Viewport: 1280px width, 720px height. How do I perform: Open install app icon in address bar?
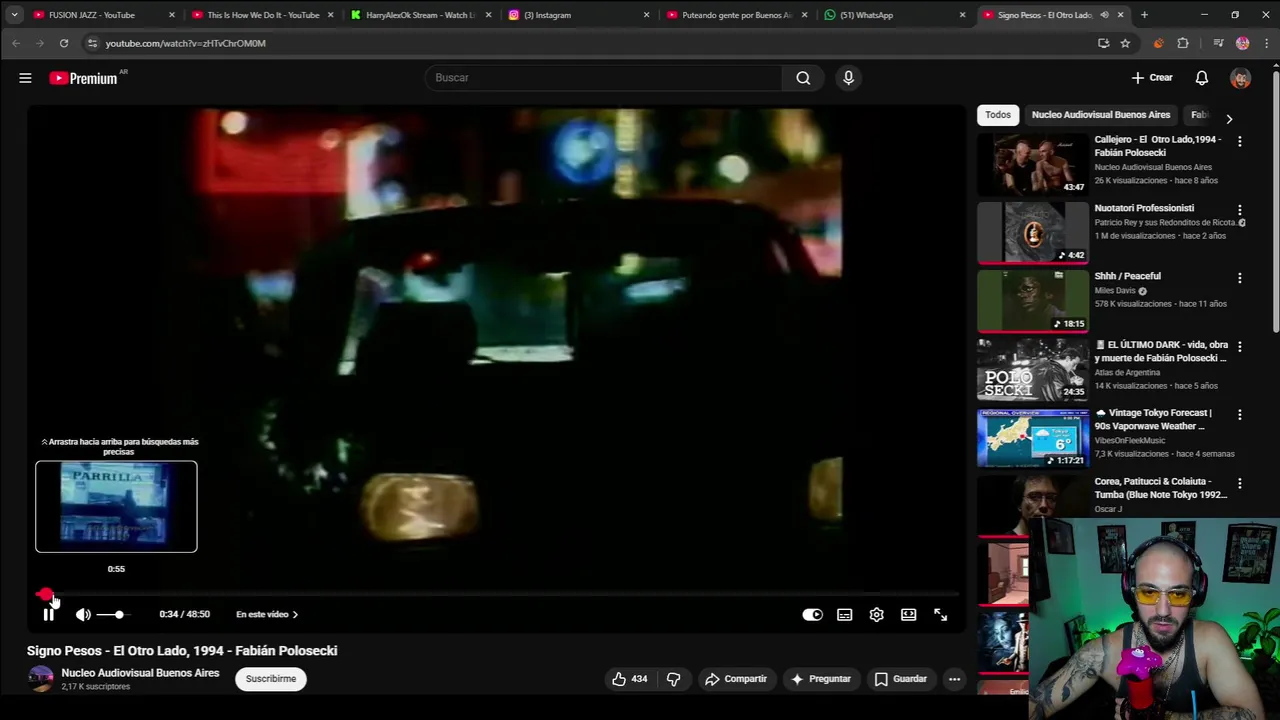[1103, 43]
